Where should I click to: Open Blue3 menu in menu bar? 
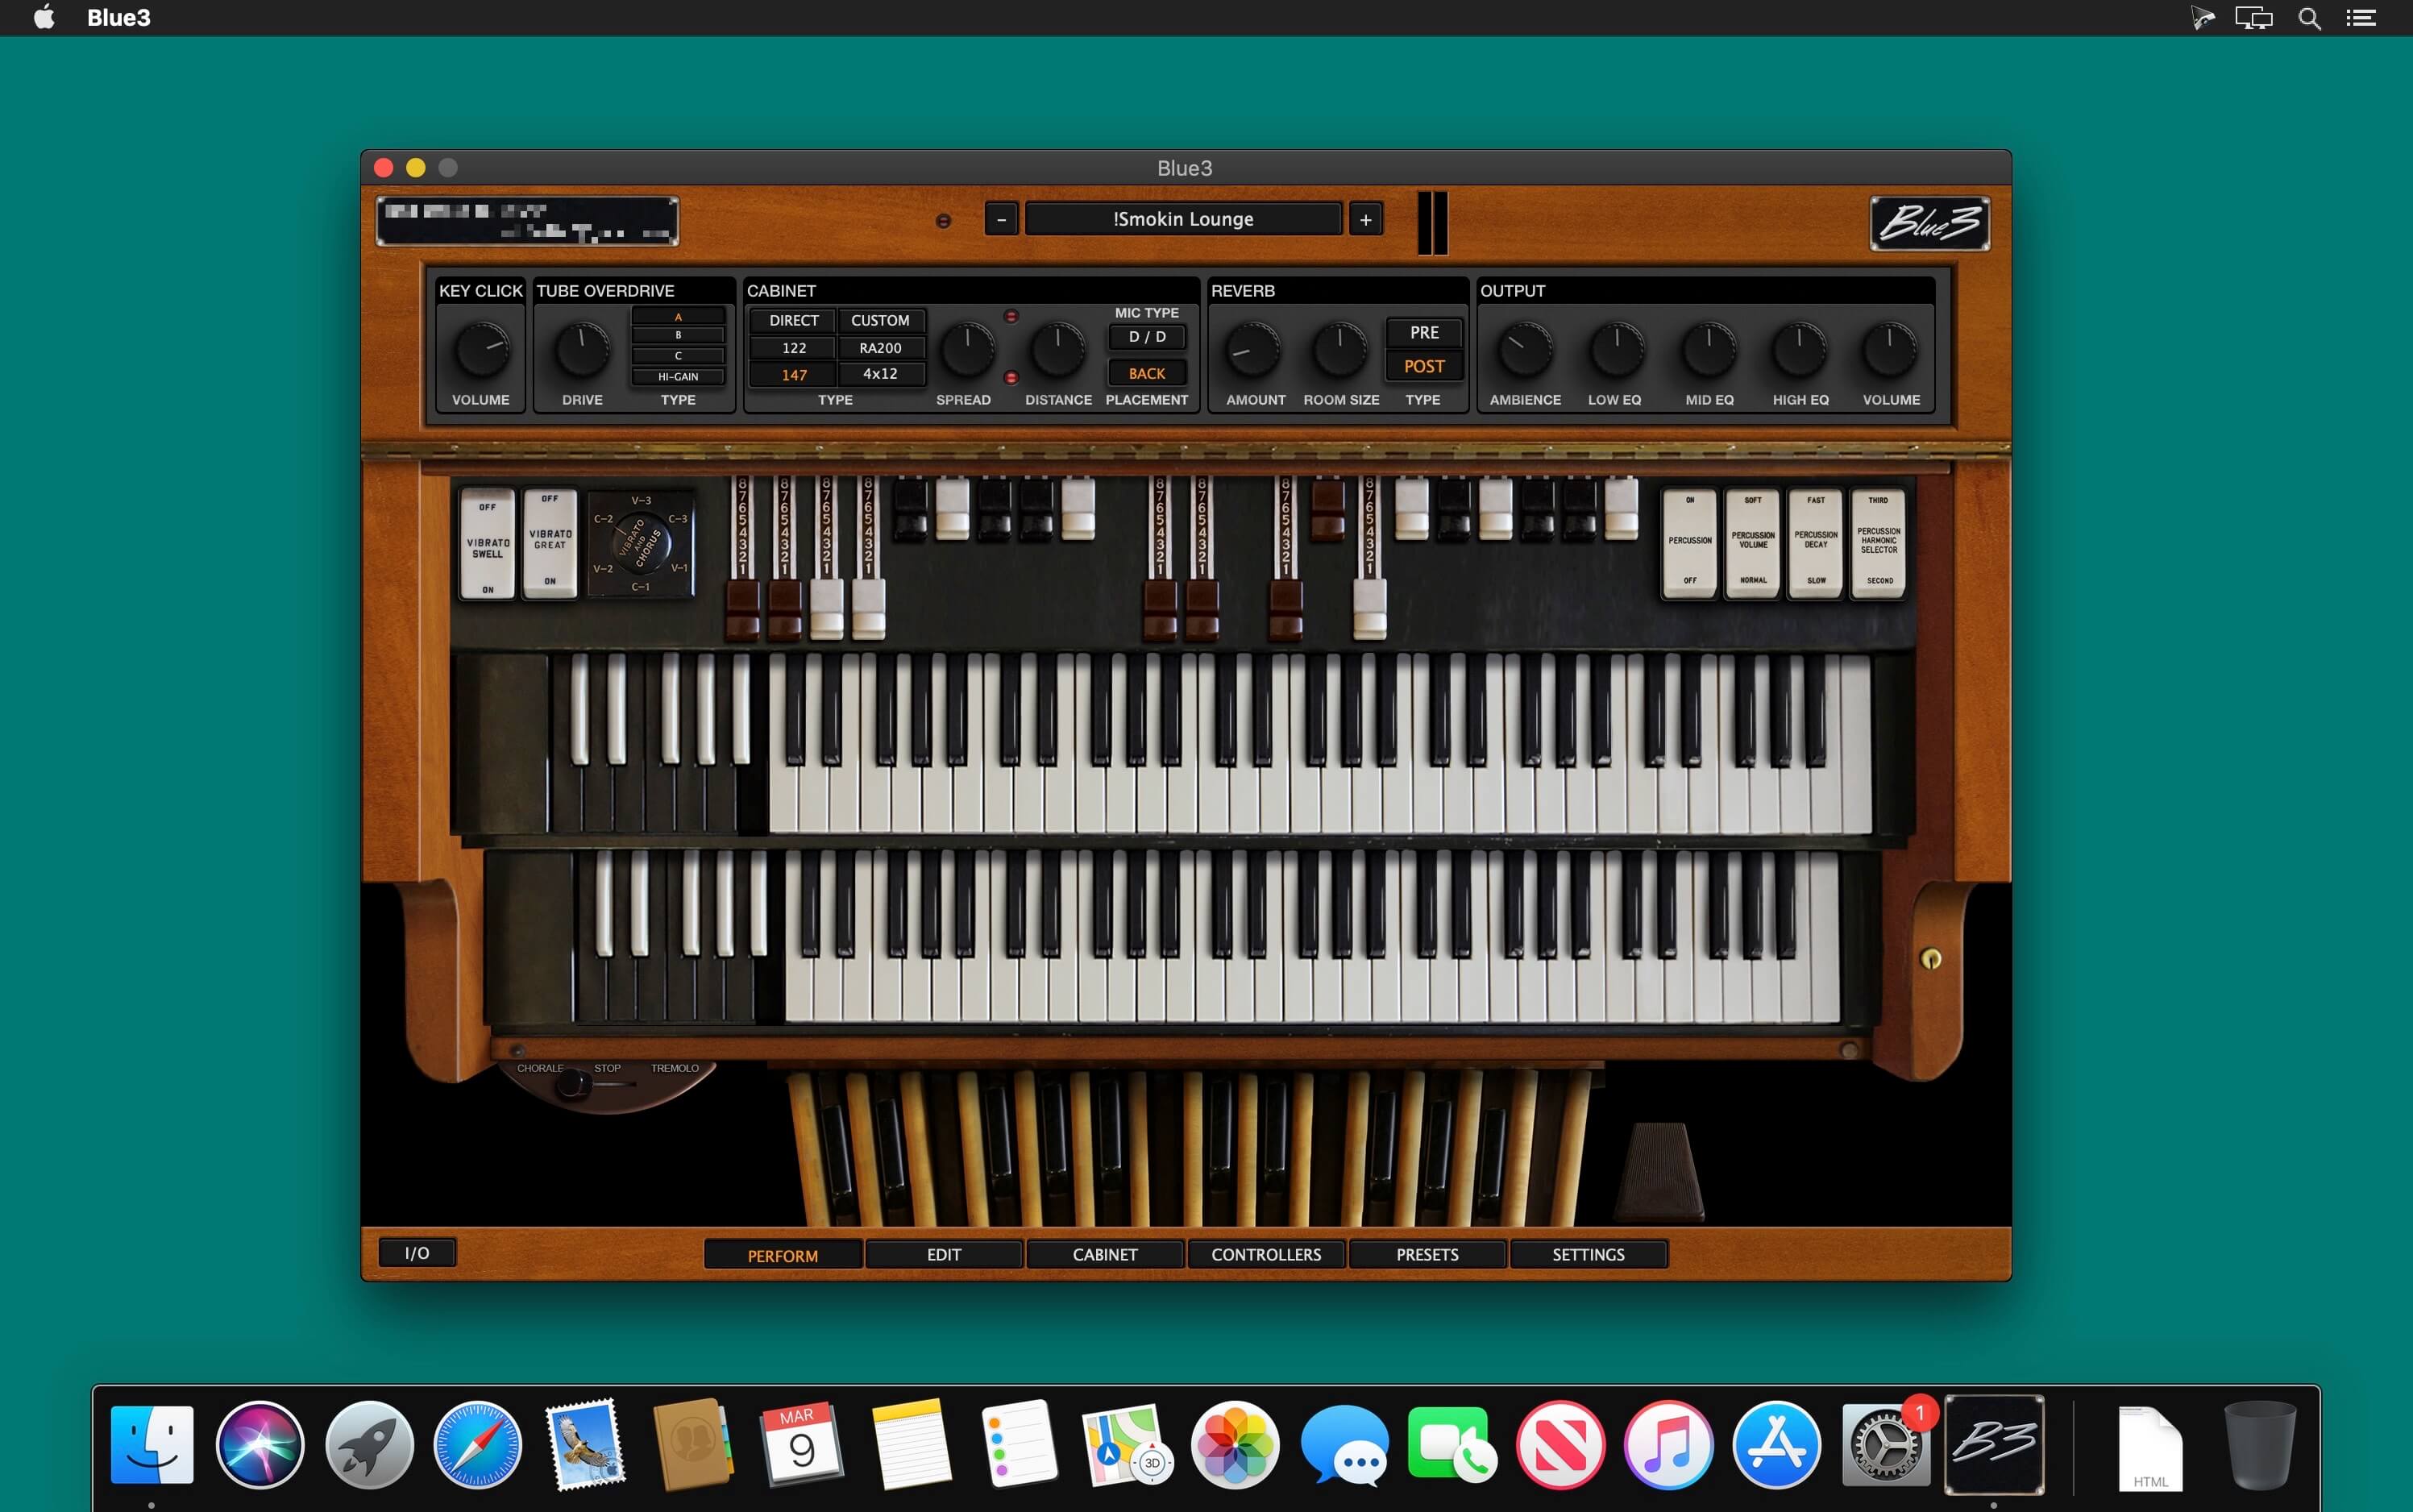click(118, 18)
